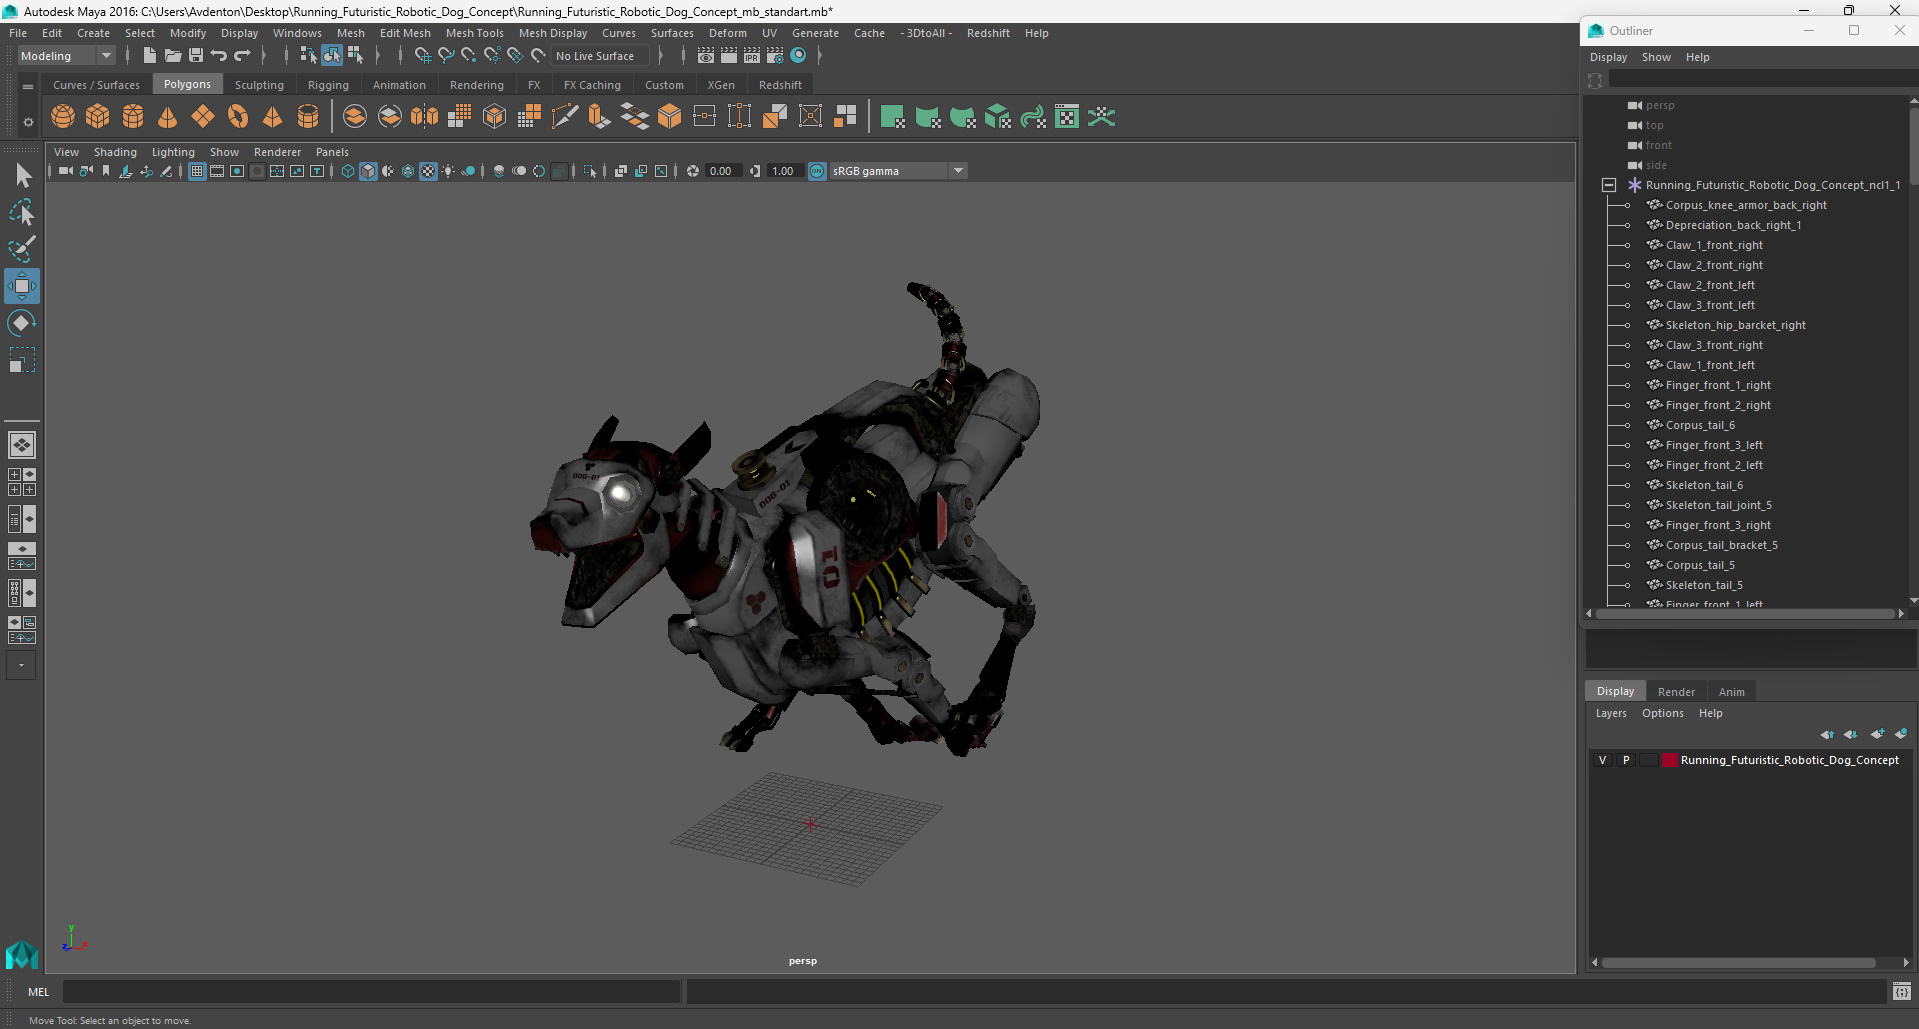Viewport: 1919px width, 1029px height.
Task: Open the File menu
Action: (18, 33)
